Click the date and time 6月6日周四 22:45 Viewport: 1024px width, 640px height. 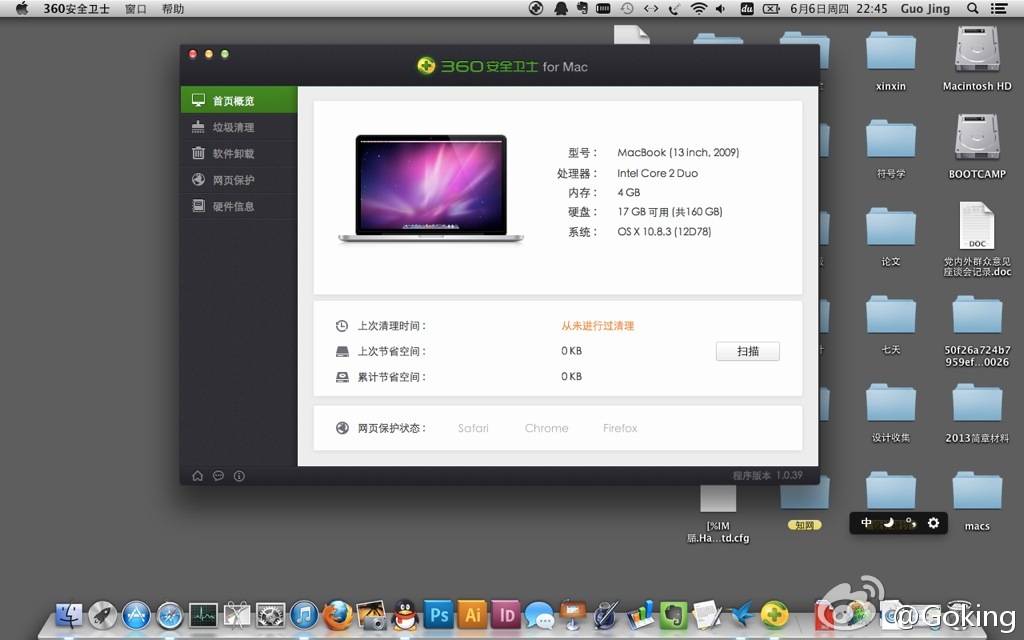click(839, 8)
